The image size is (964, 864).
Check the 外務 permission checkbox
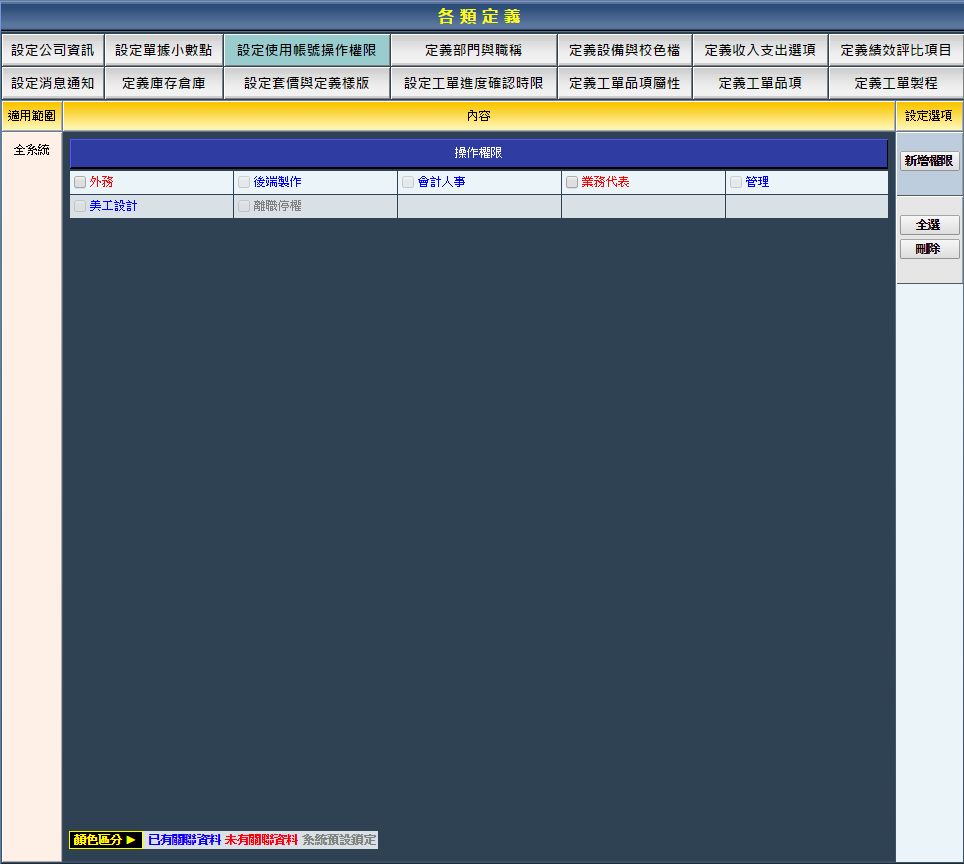click(80, 182)
